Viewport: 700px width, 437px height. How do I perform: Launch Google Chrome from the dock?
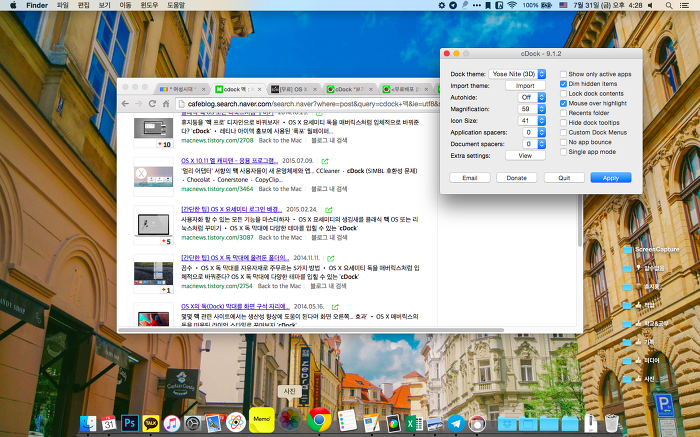coord(320,419)
